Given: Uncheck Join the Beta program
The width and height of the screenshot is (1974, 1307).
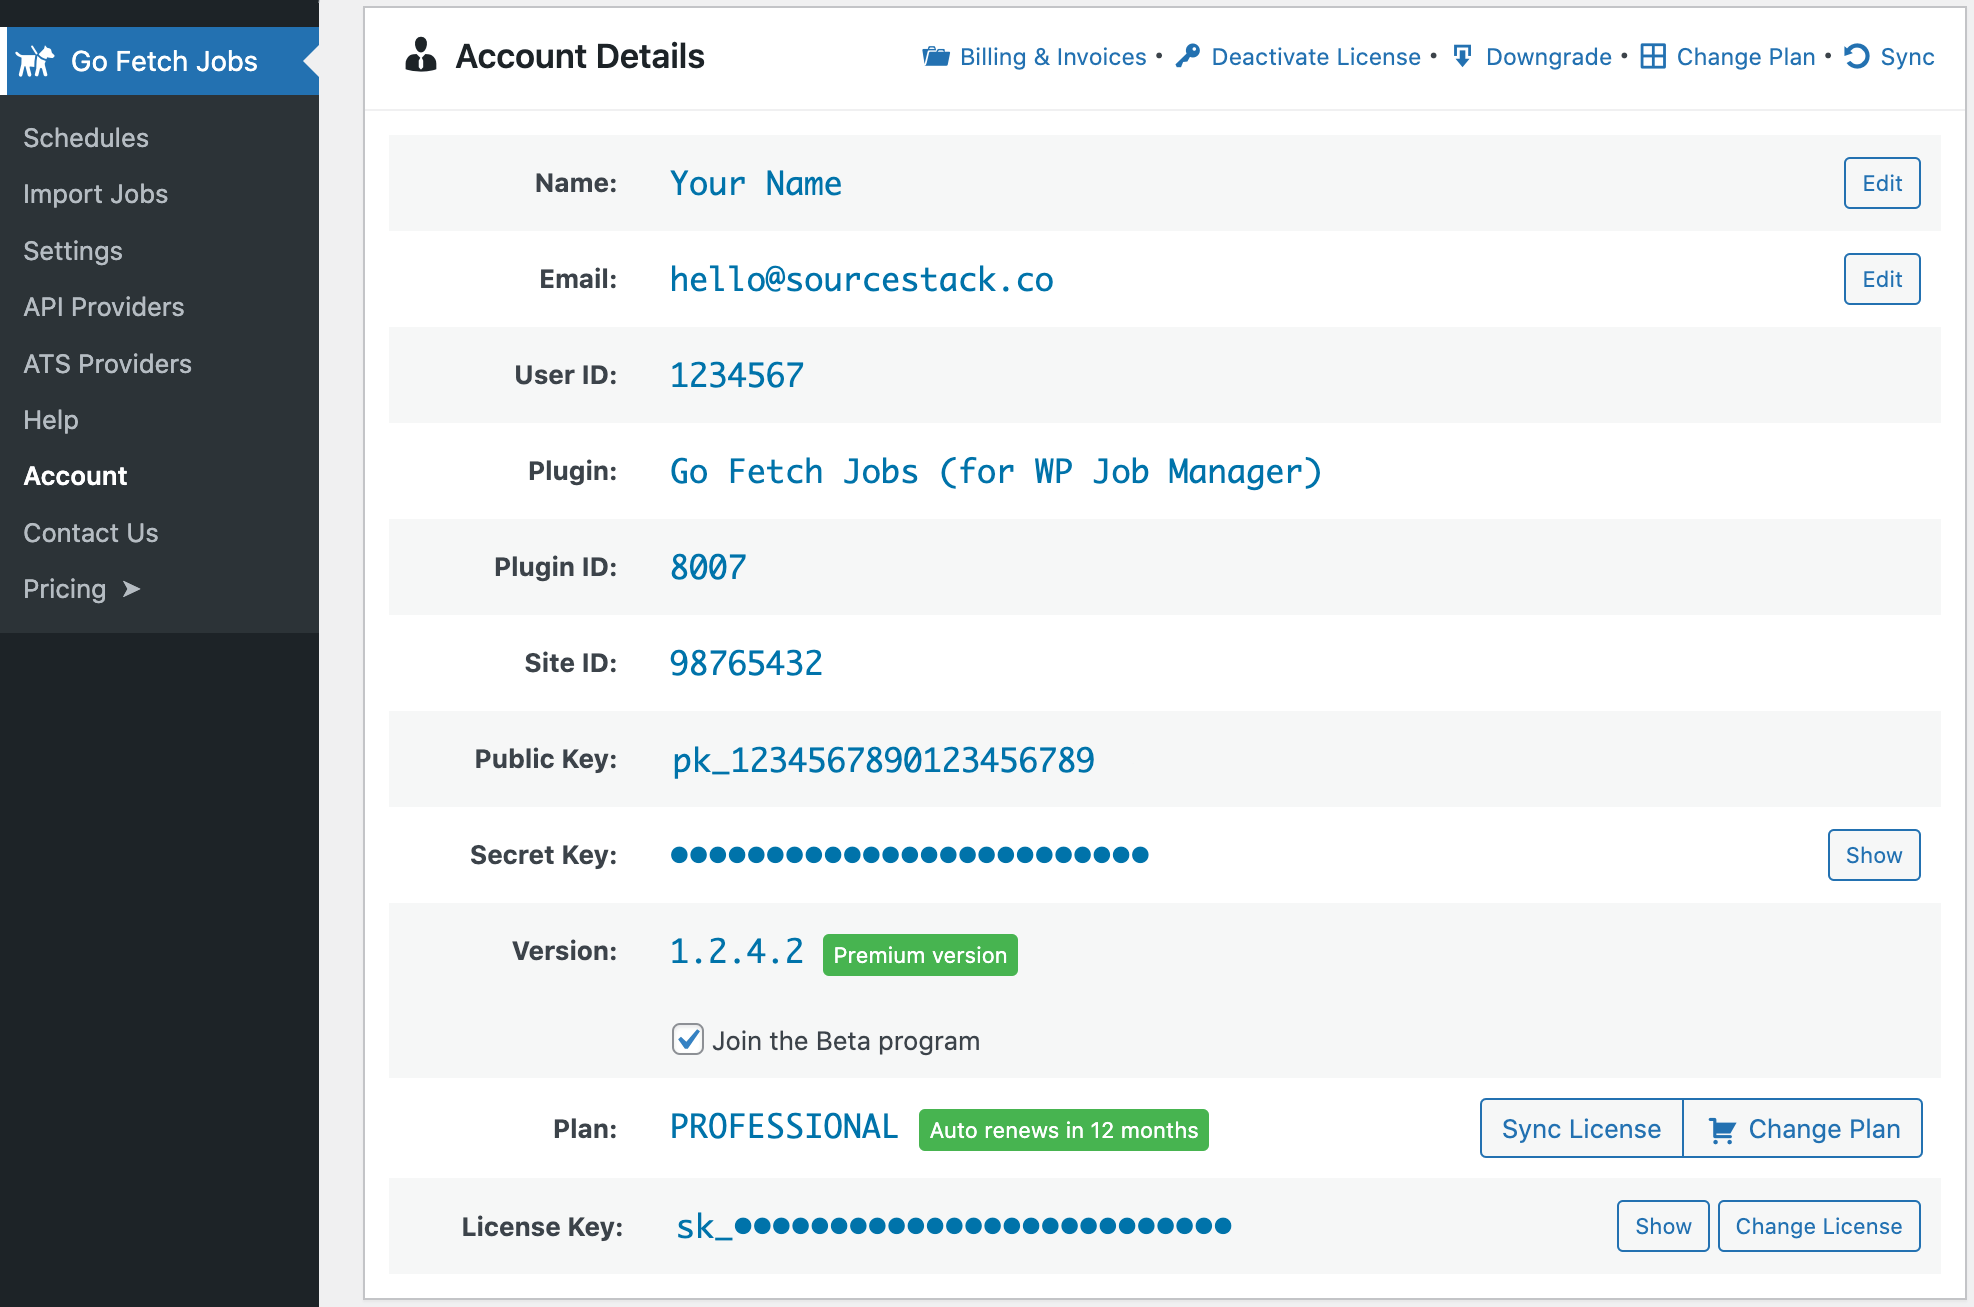Looking at the screenshot, I should click(687, 1040).
